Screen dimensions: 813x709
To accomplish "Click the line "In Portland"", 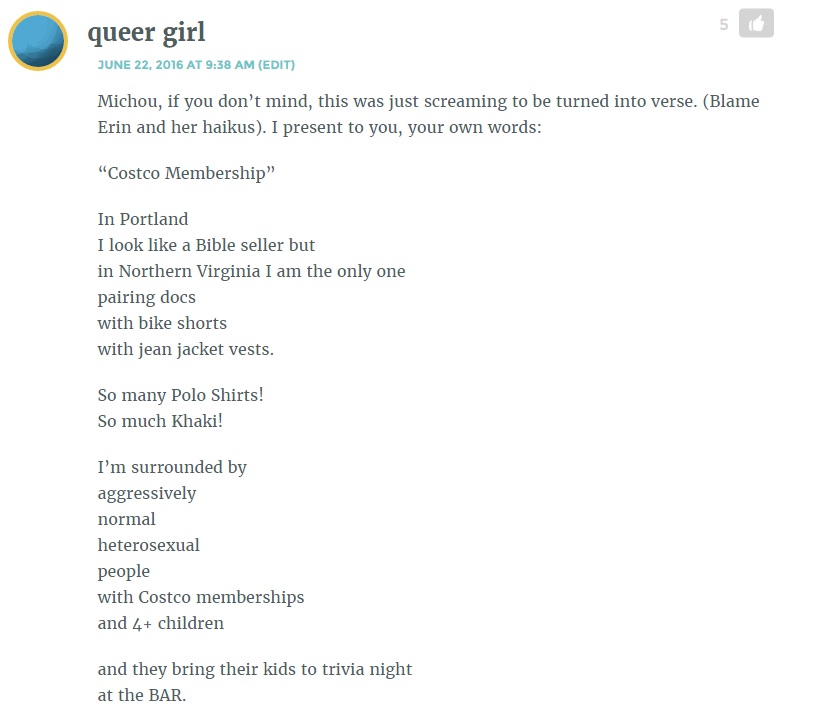I will pyautogui.click(x=143, y=219).
